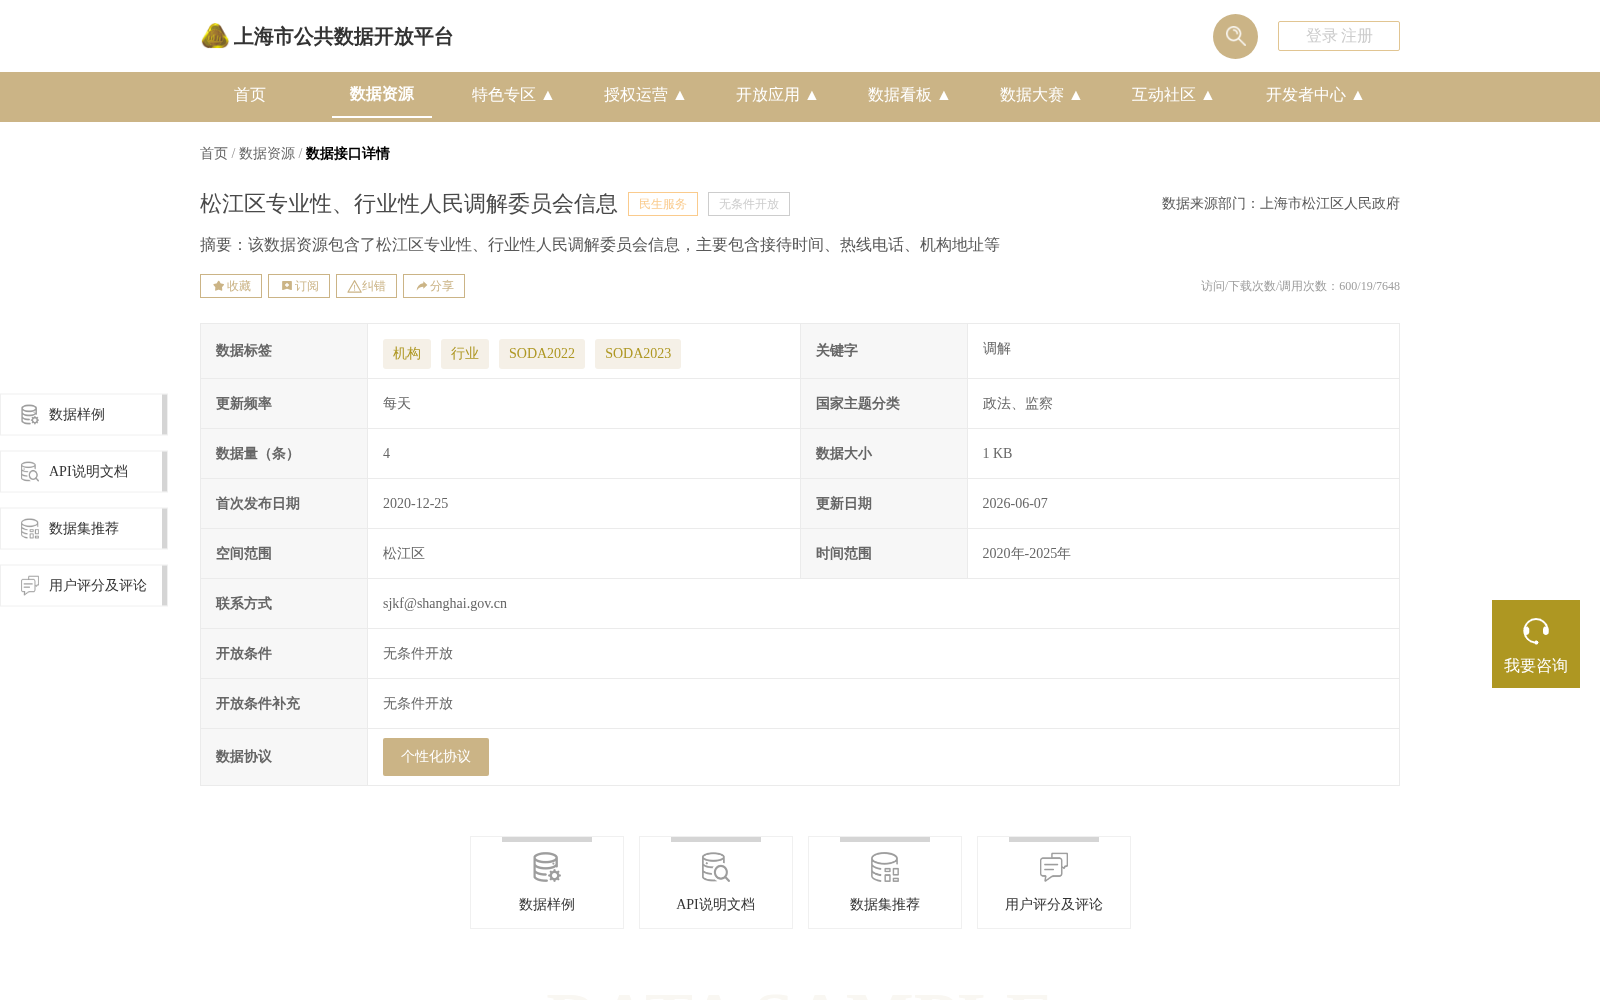Share the dataset via 分享
Screen dimensions: 1600x1000
[434, 286]
